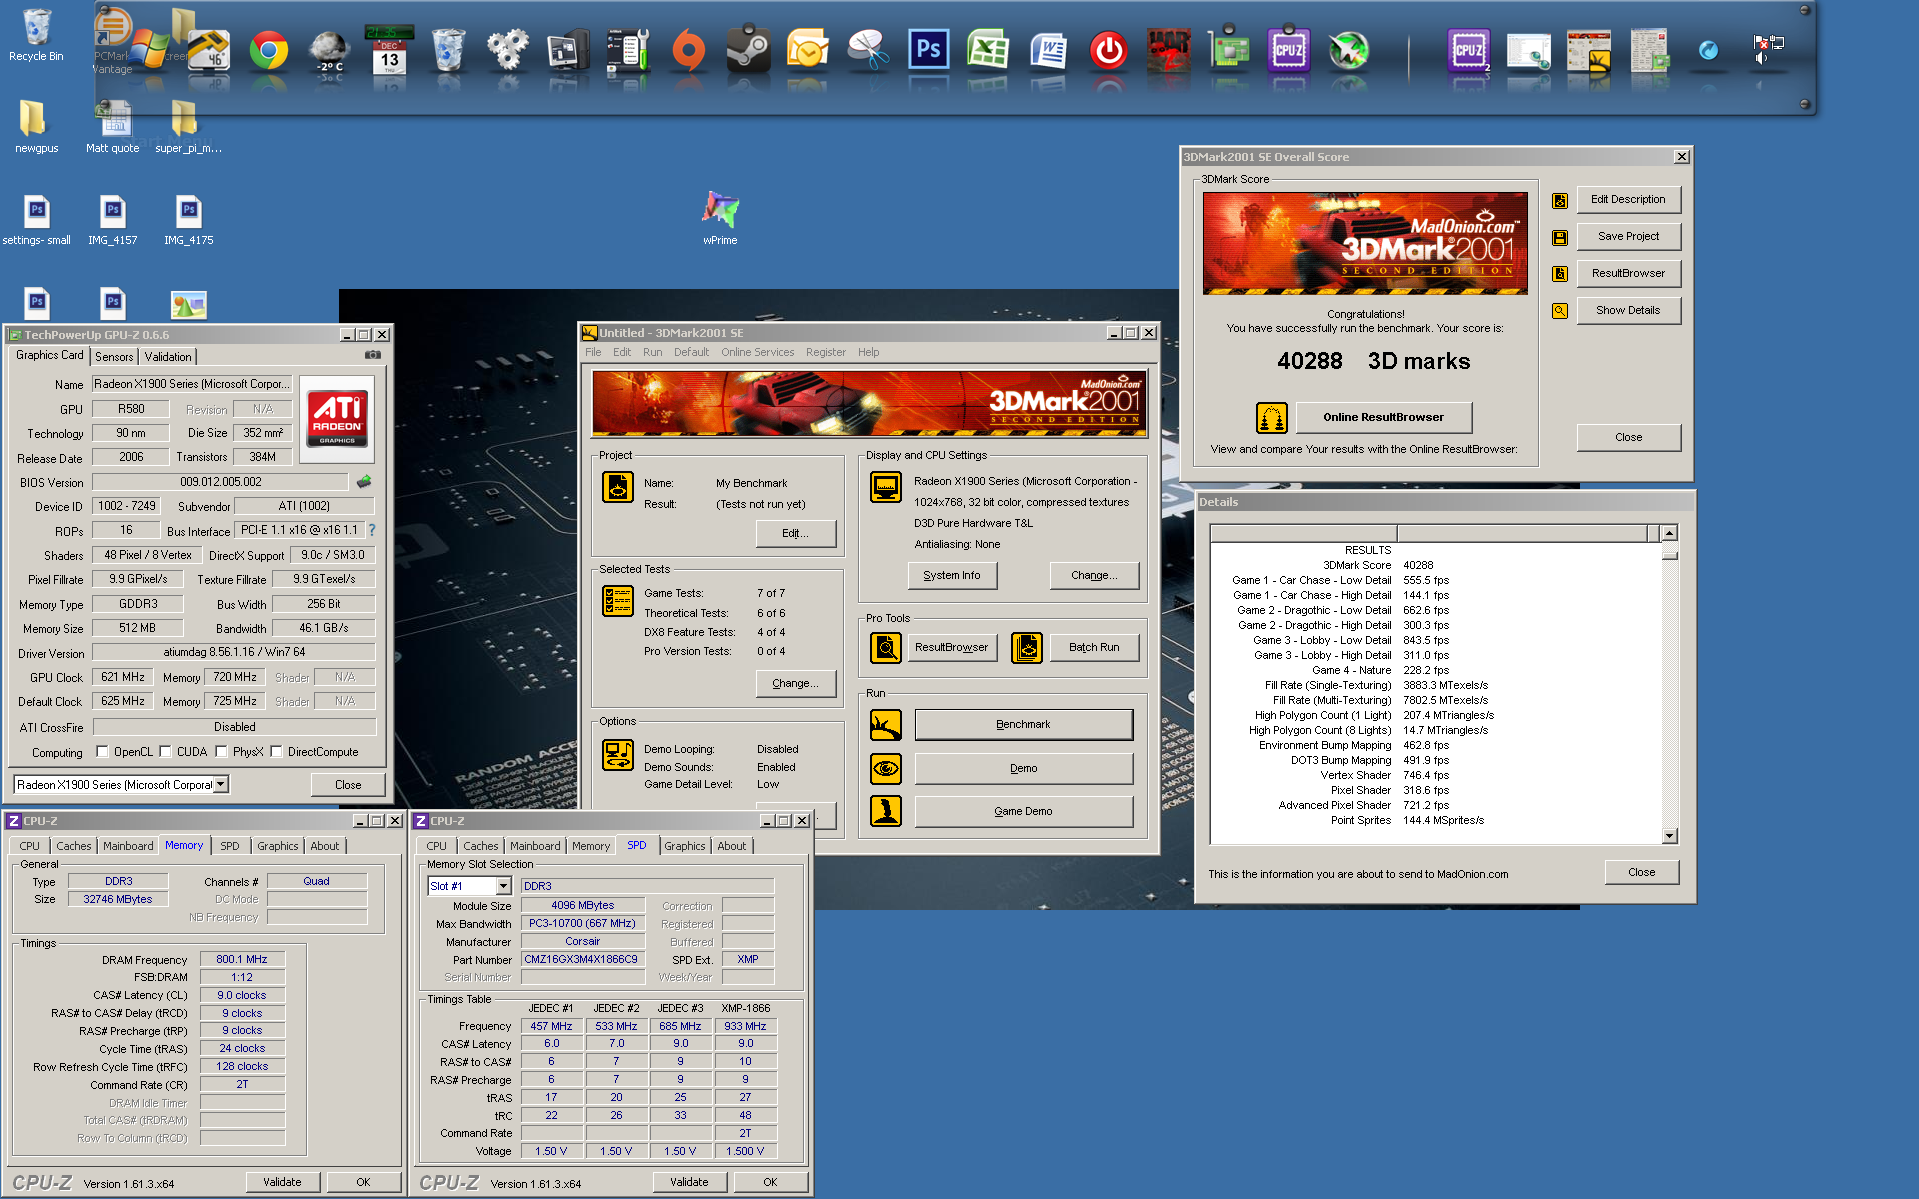The width and height of the screenshot is (1919, 1199).
Task: Open Excel from the dock
Action: coord(988,50)
